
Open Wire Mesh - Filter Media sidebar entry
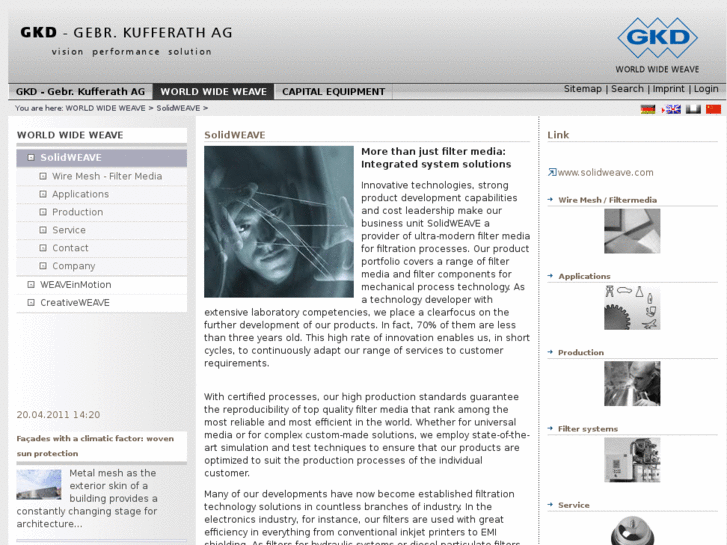[x=107, y=176]
